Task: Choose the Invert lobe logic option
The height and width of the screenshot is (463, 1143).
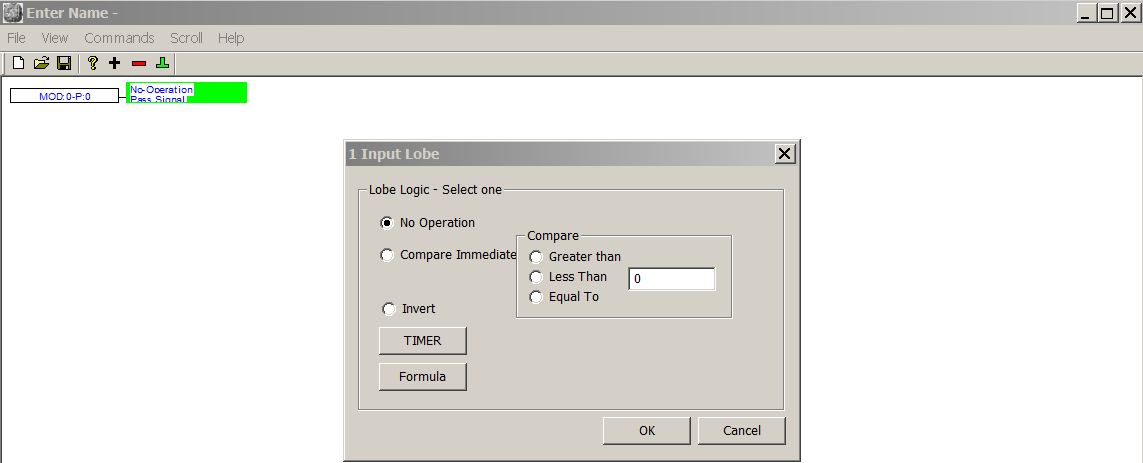Action: click(x=389, y=309)
